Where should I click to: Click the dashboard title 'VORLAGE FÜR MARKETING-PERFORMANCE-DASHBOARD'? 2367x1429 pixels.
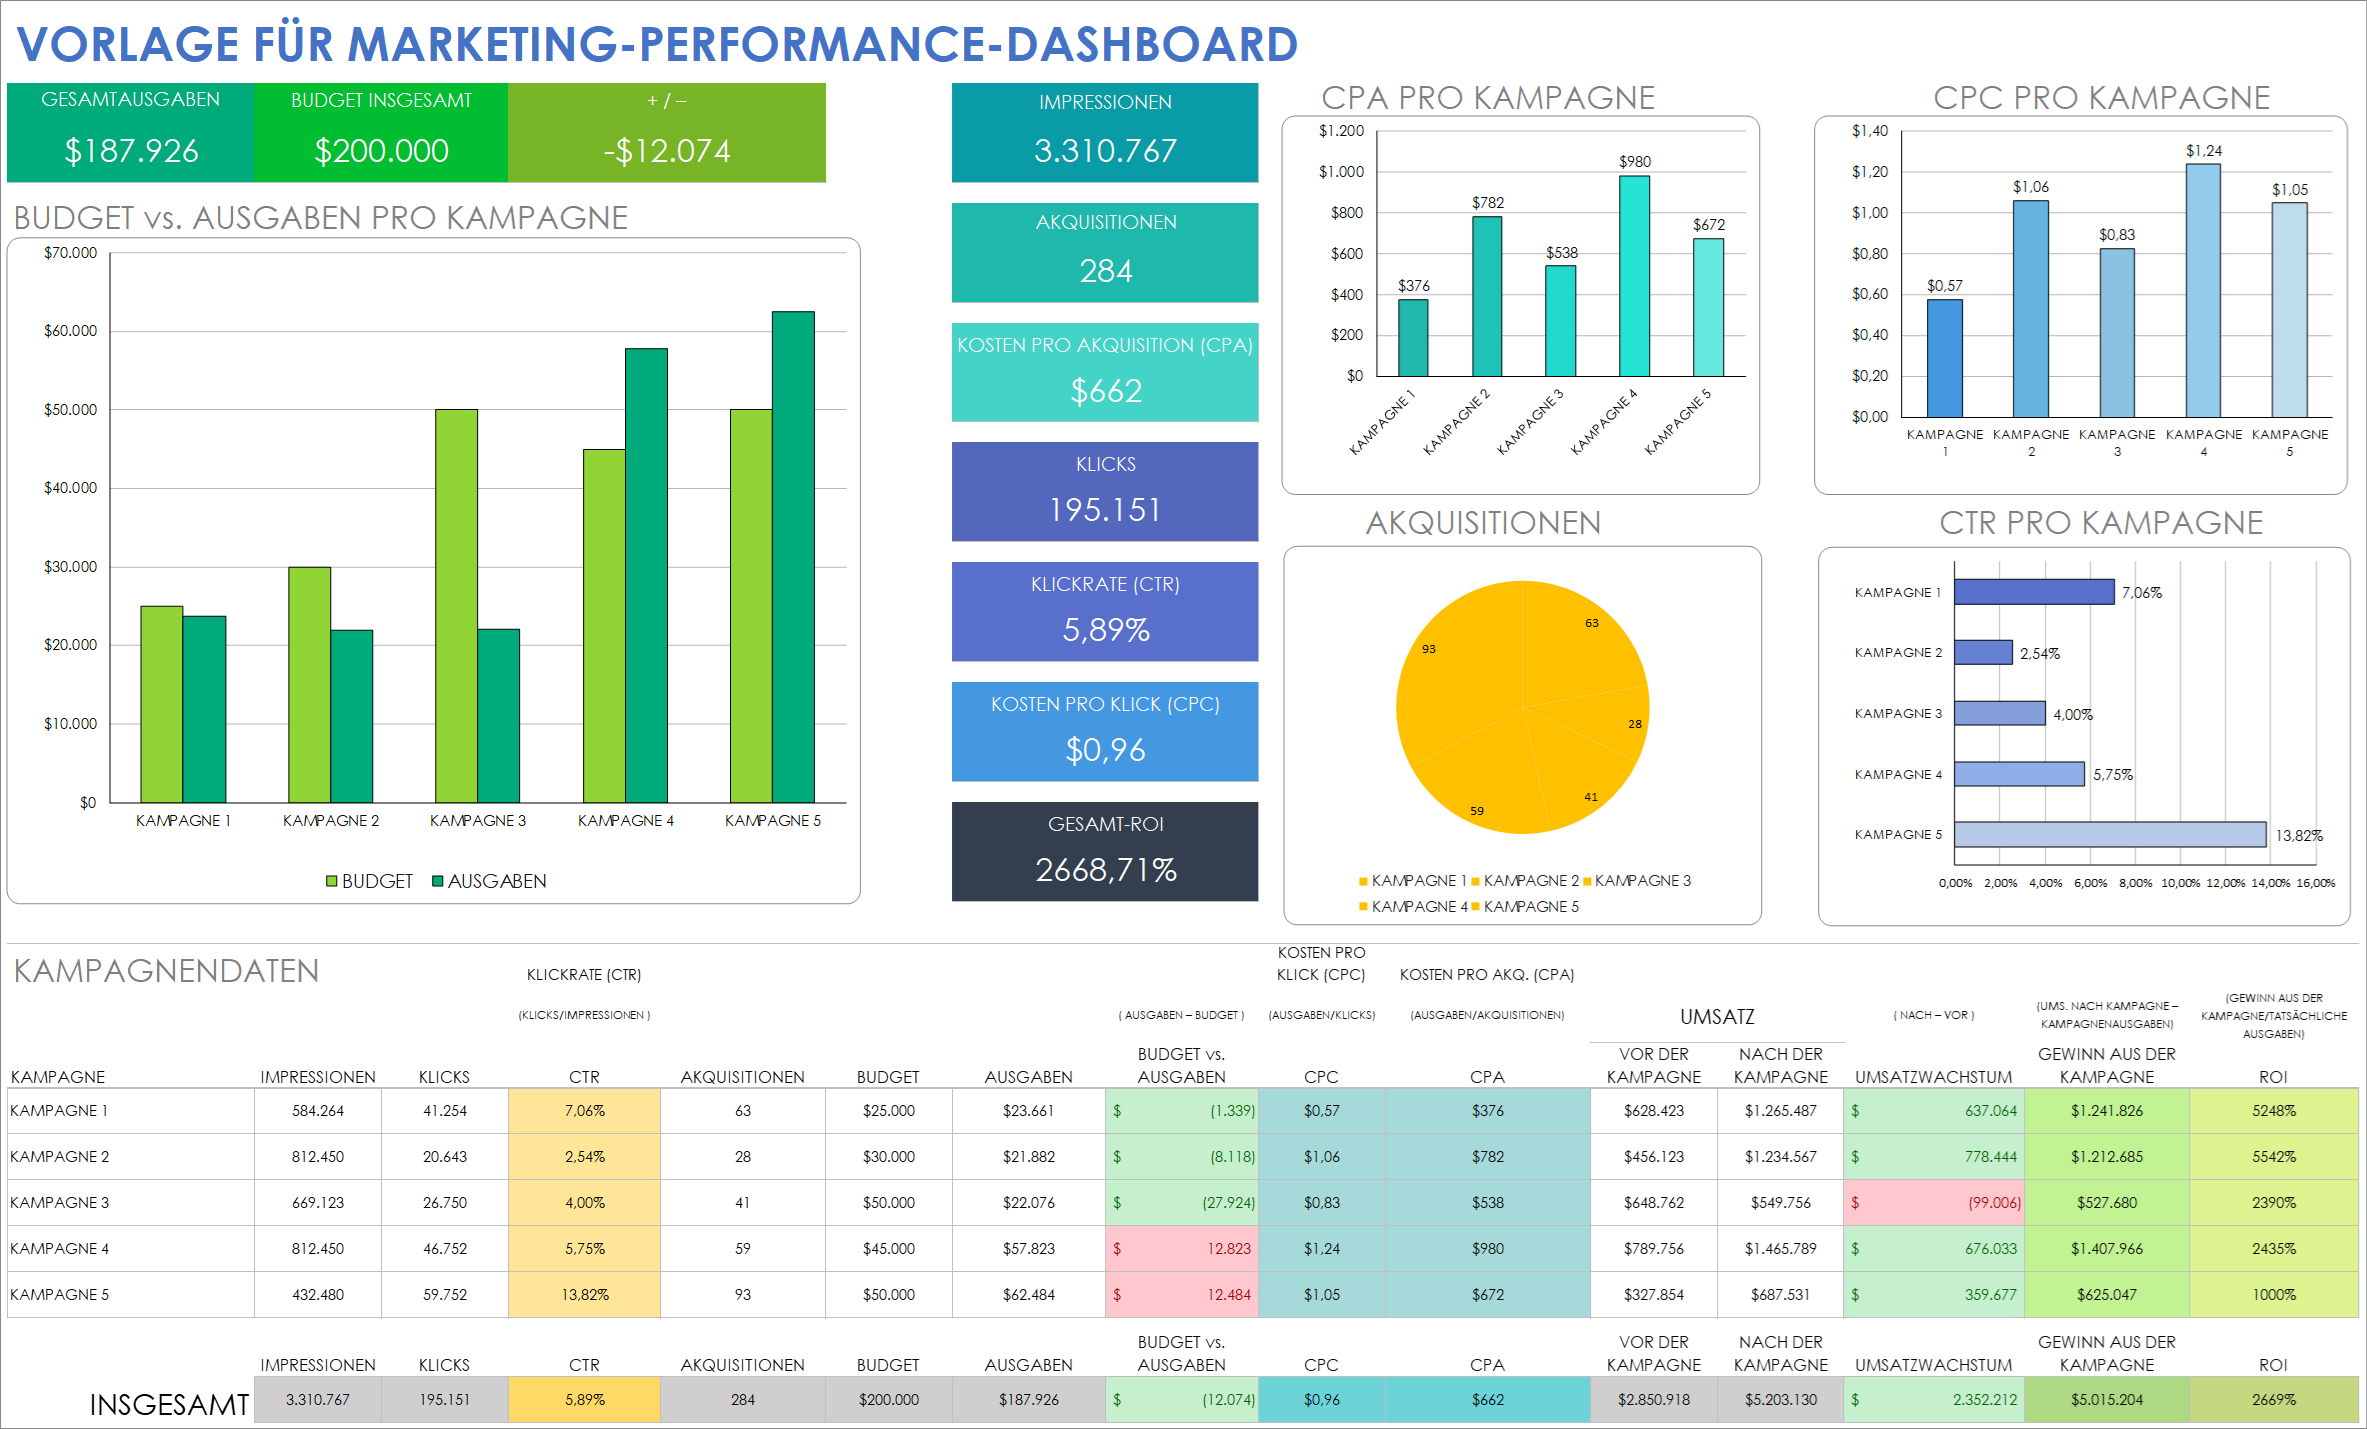click(657, 44)
